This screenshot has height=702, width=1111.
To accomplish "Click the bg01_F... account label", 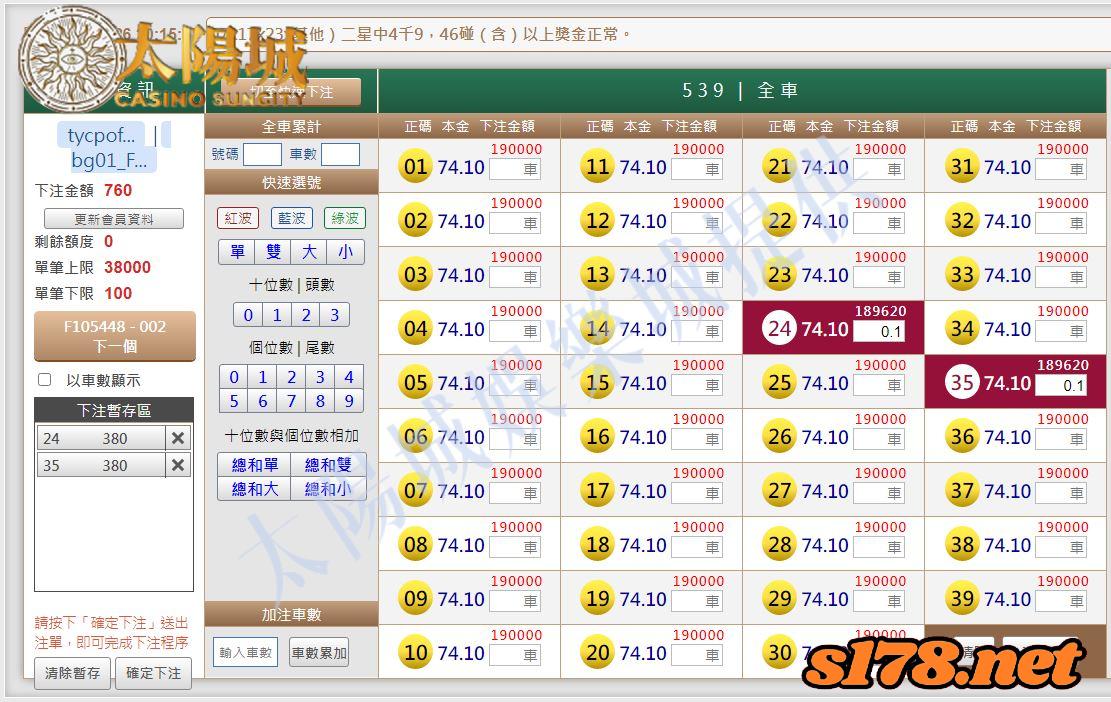I will tap(109, 160).
